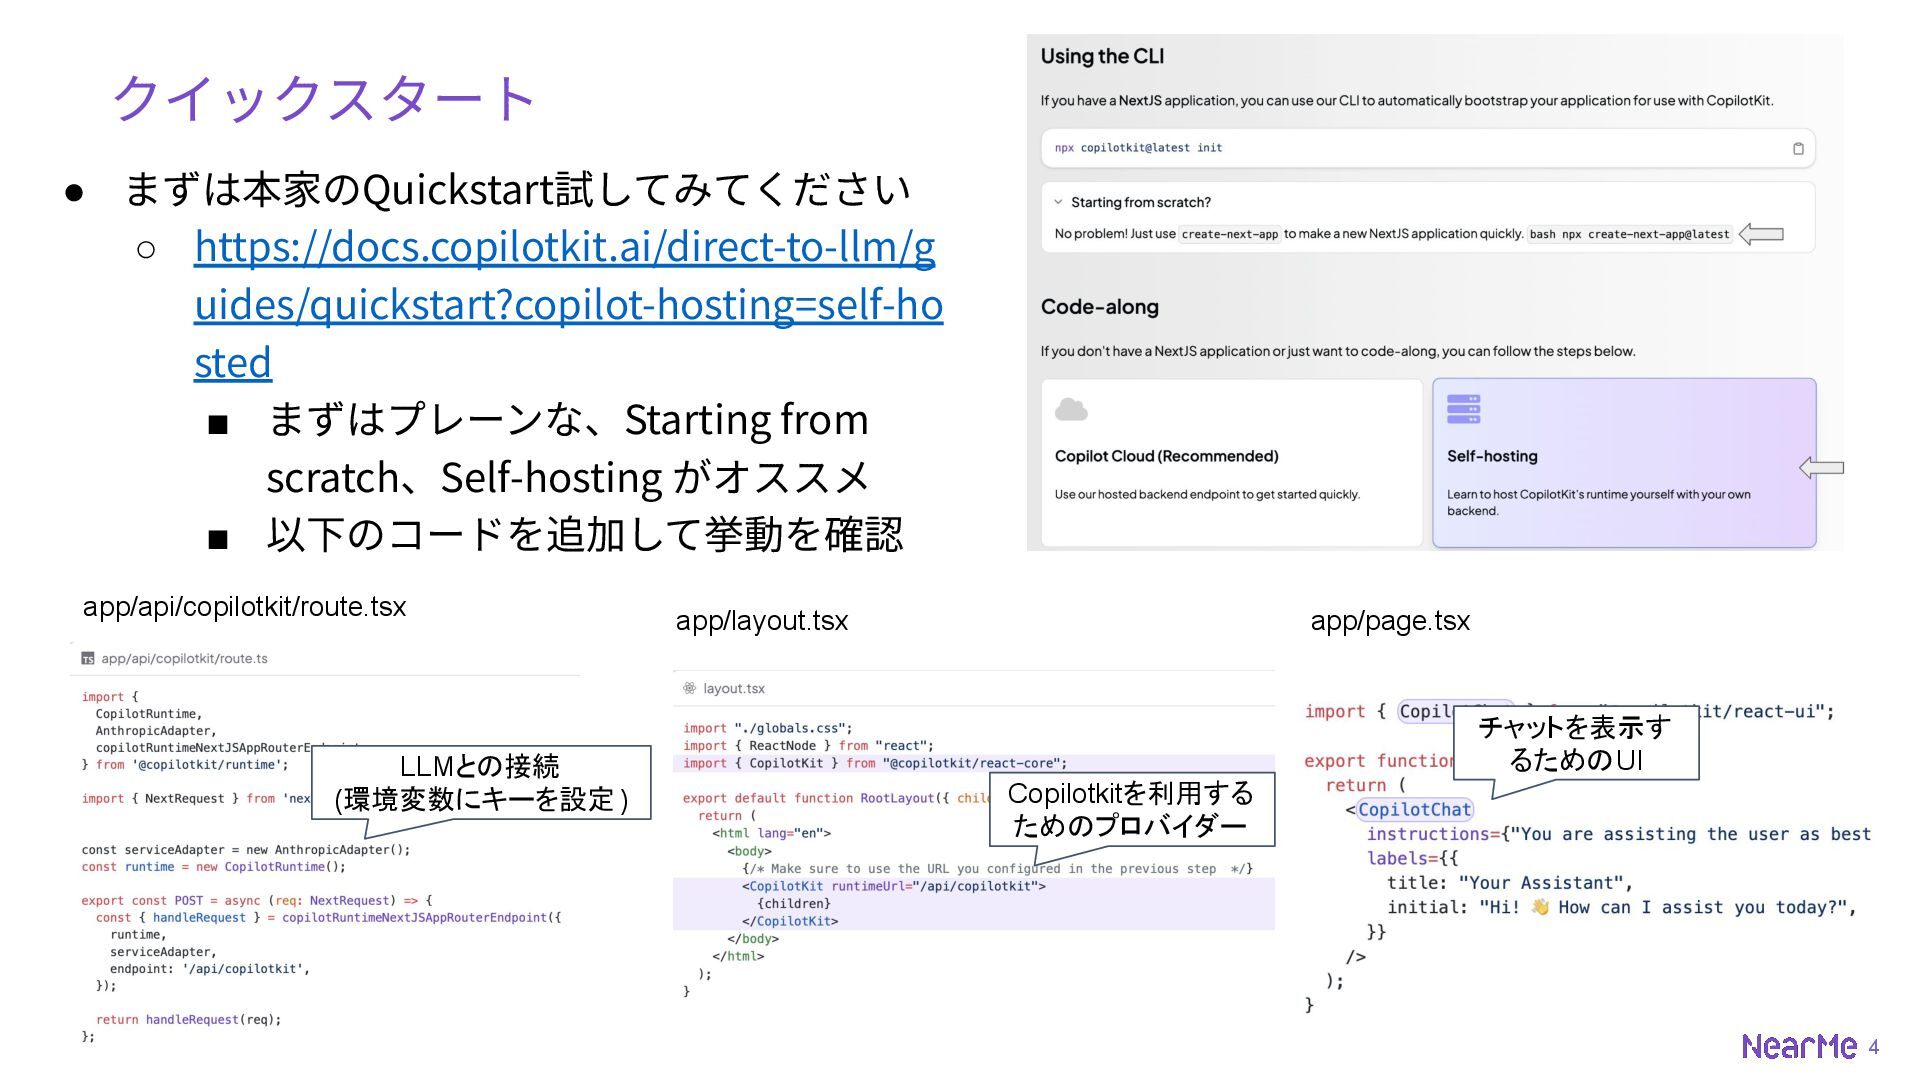Click the NearMe logo
Viewport: 1920px width, 1080px height.
pyautogui.click(x=1798, y=1046)
